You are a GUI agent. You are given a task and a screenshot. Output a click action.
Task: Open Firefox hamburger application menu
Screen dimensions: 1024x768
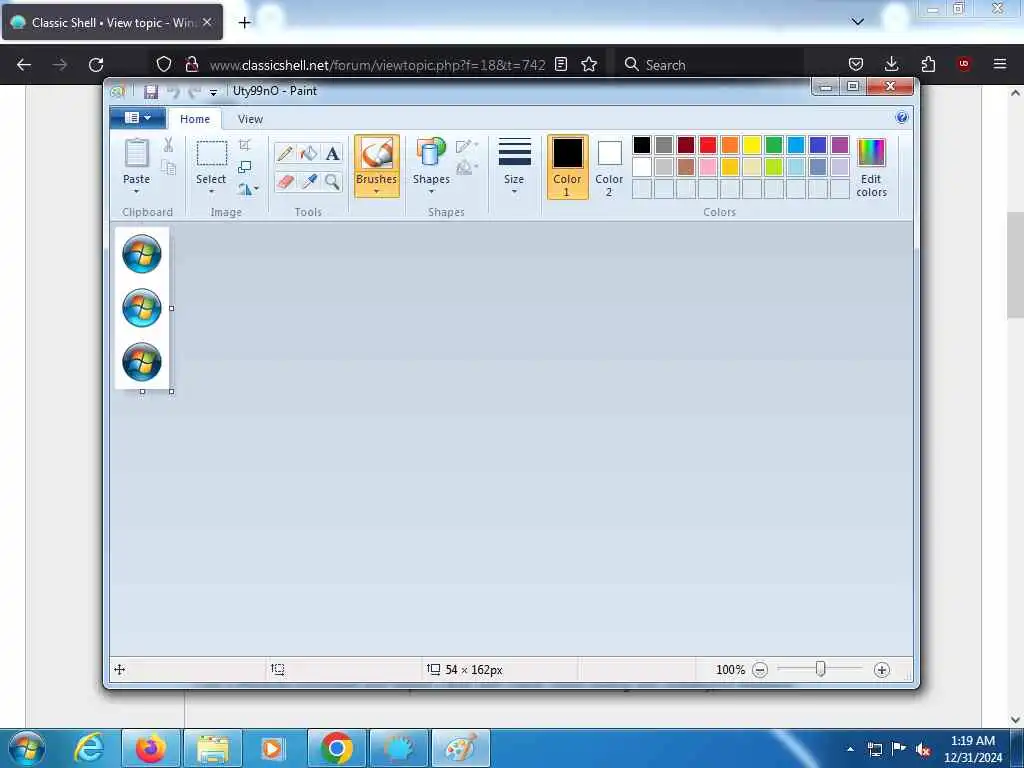tap(1000, 64)
